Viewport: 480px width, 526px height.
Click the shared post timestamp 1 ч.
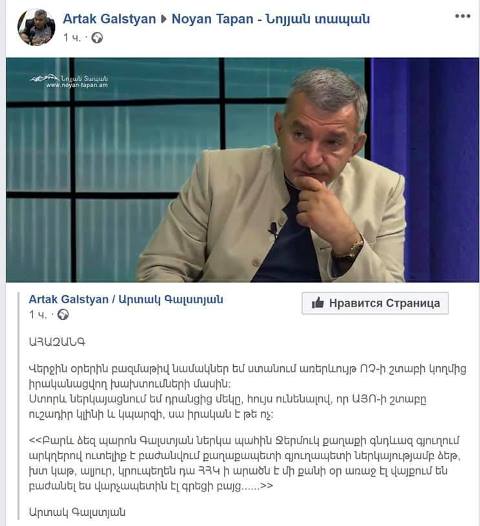click(38, 315)
